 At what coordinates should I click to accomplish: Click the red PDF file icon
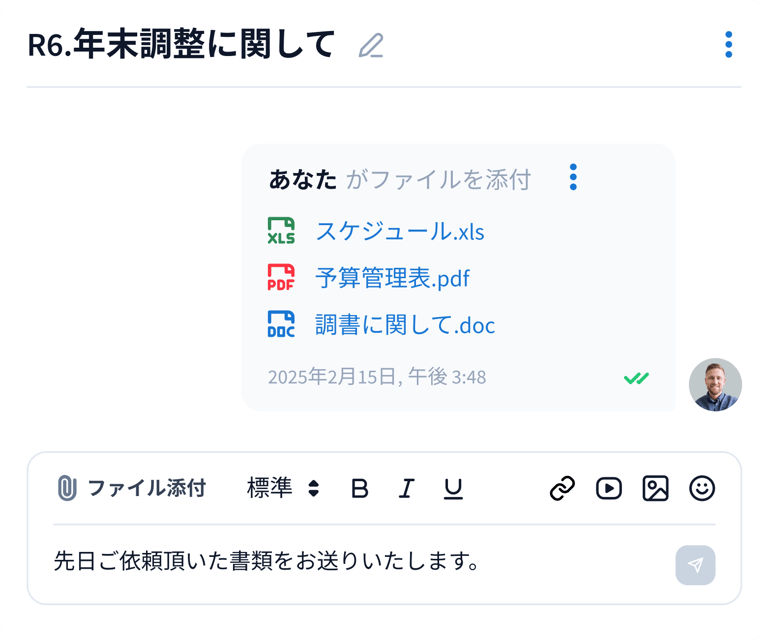click(x=281, y=278)
